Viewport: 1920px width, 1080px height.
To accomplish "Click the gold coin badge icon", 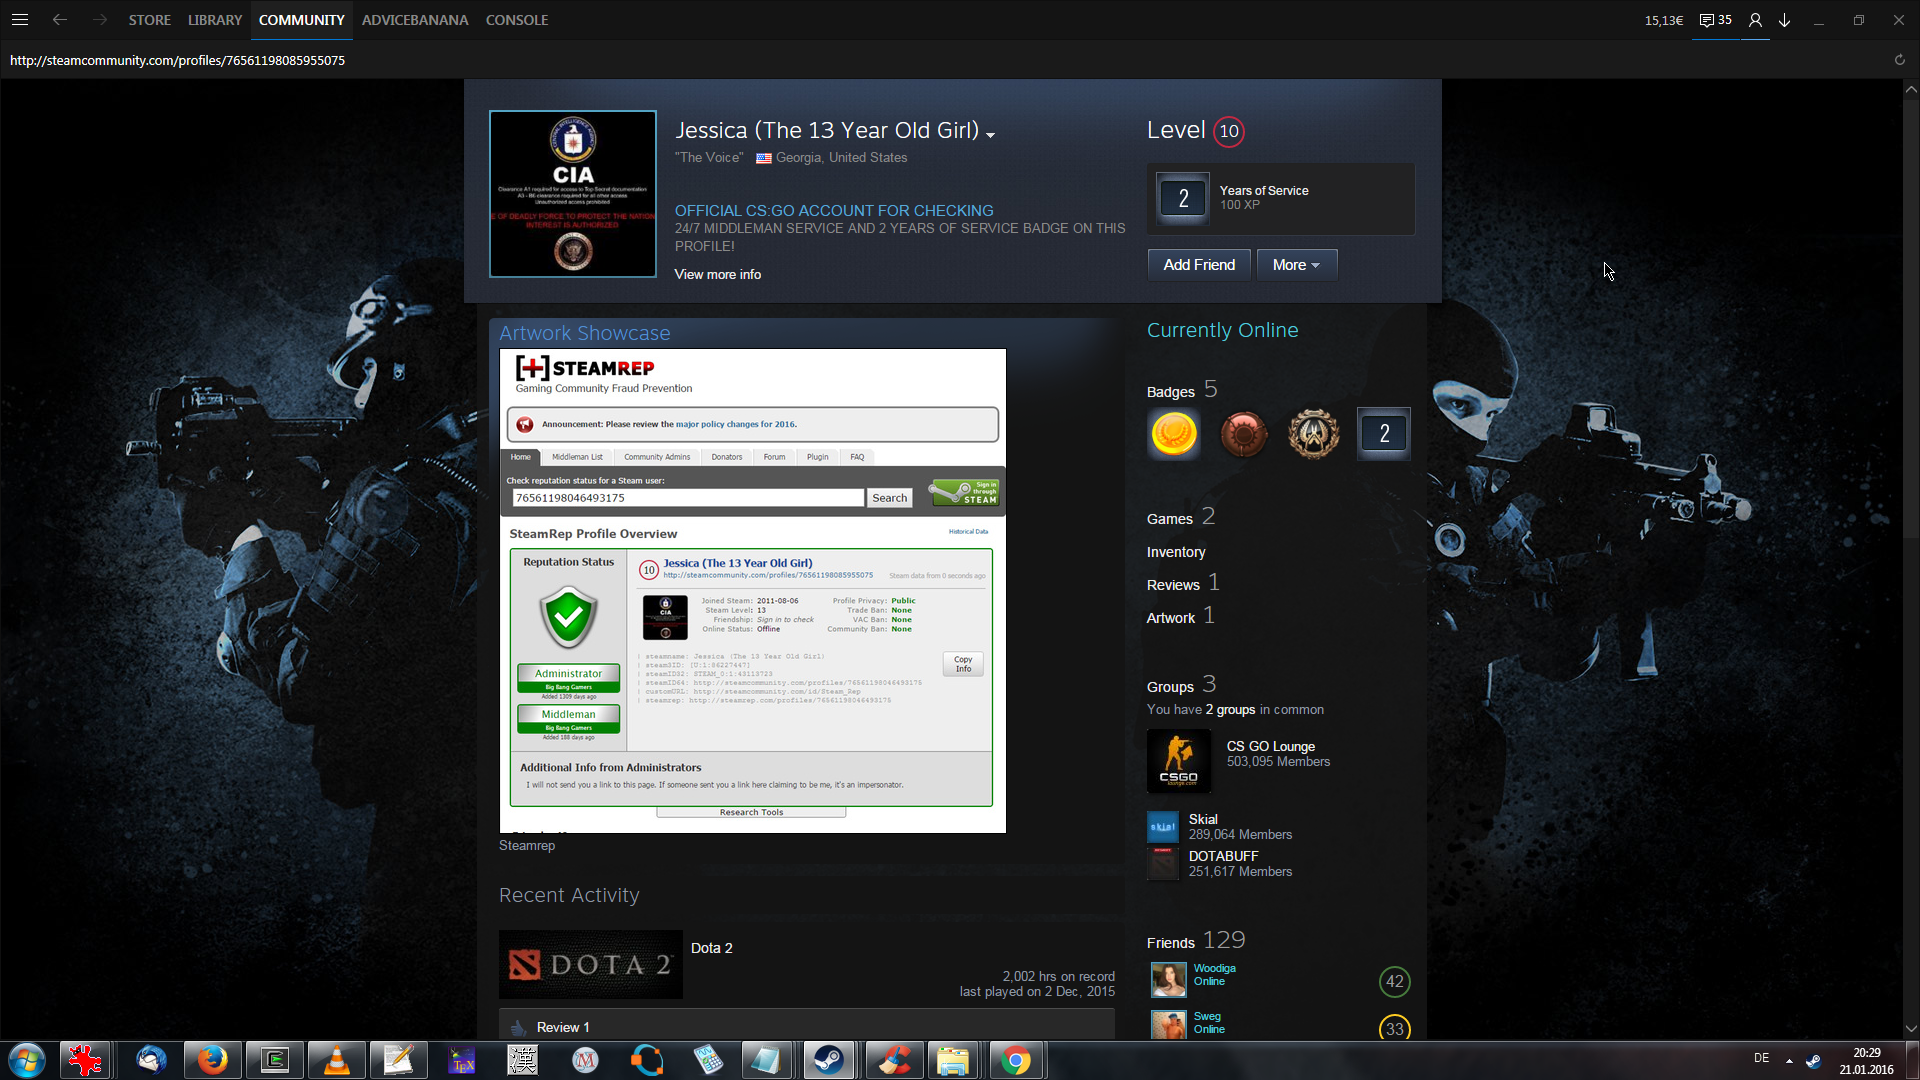I will pos(1174,434).
